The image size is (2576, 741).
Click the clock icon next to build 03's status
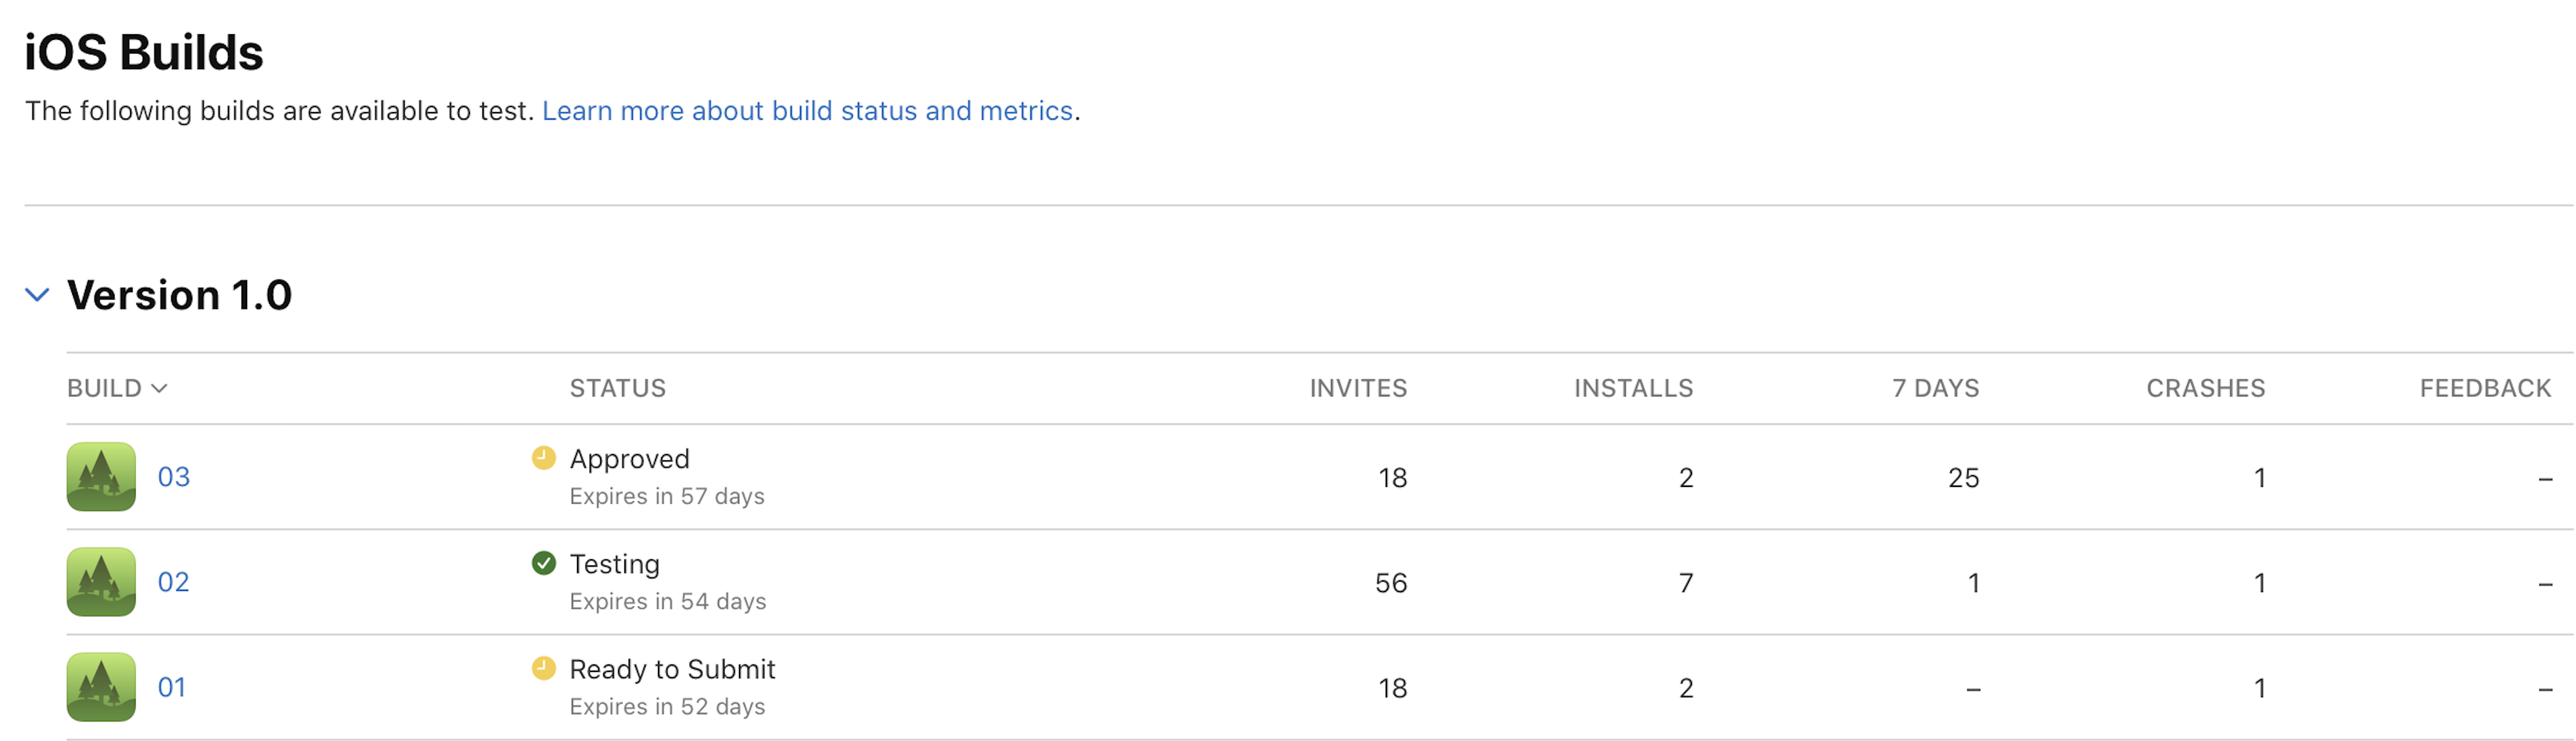544,458
